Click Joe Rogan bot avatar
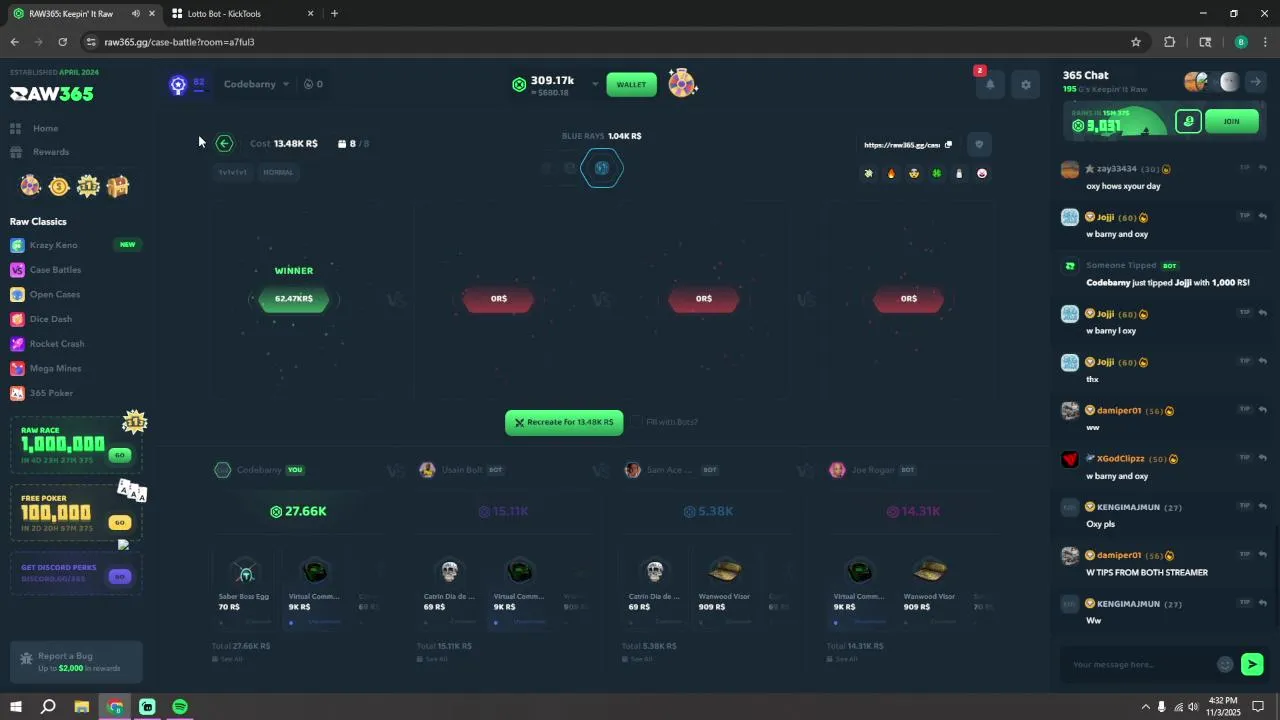Image resolution: width=1280 pixels, height=720 pixels. click(x=837, y=470)
